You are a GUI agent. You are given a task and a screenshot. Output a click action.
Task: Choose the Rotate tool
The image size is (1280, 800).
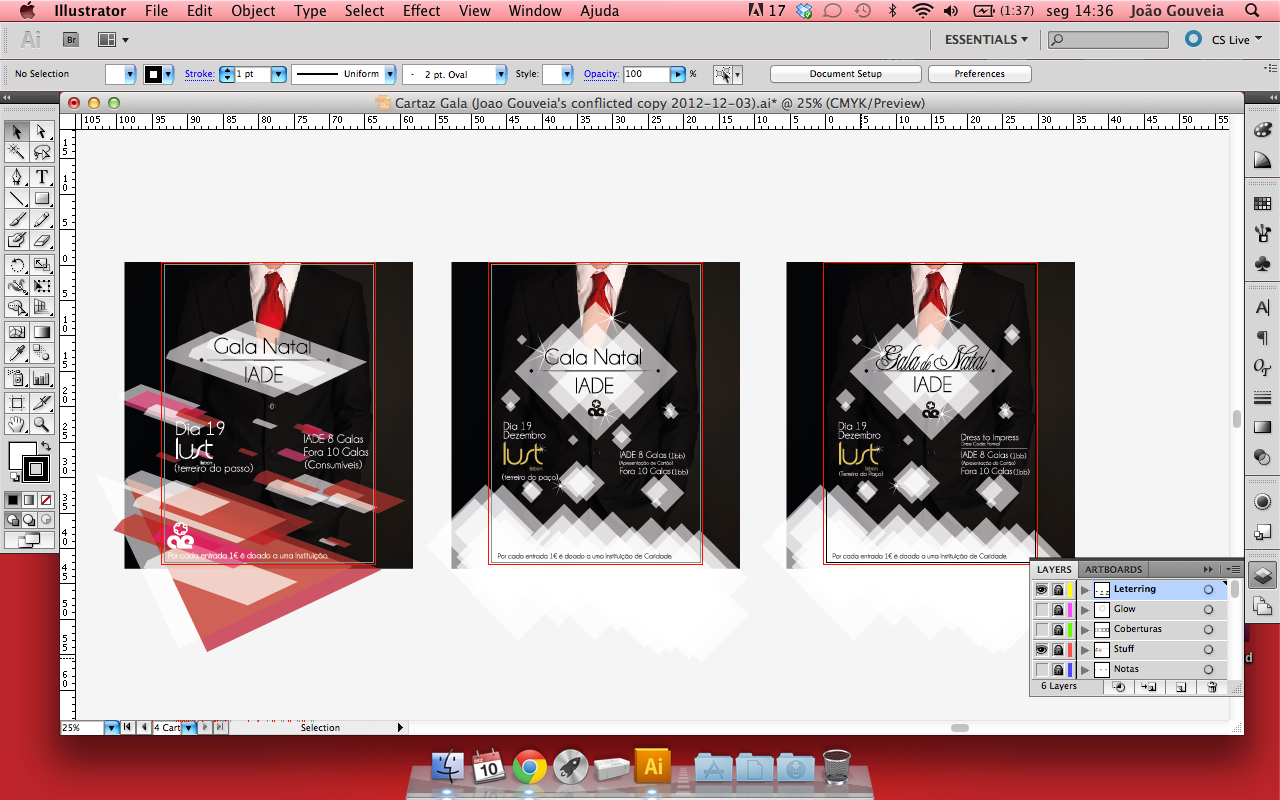pyautogui.click(x=17, y=265)
